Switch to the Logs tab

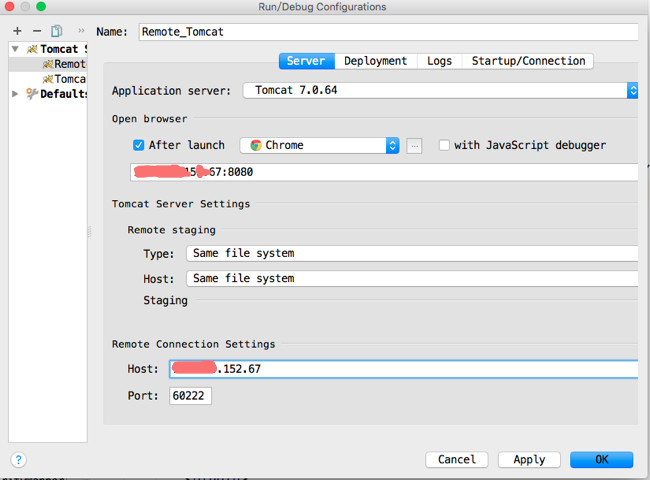(439, 61)
